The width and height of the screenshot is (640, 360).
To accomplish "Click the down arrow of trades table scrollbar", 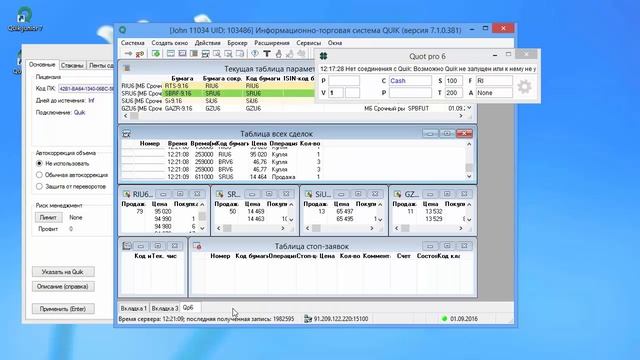I will tap(469, 176).
